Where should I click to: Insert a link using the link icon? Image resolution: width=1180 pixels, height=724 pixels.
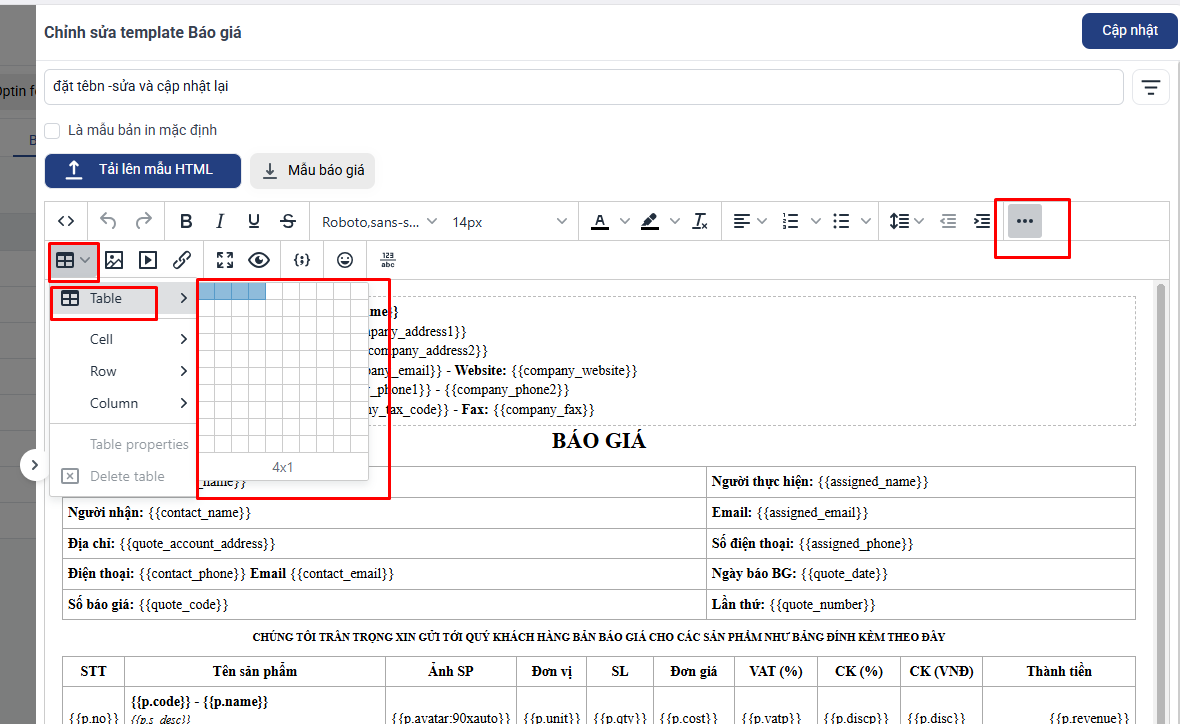(x=182, y=260)
